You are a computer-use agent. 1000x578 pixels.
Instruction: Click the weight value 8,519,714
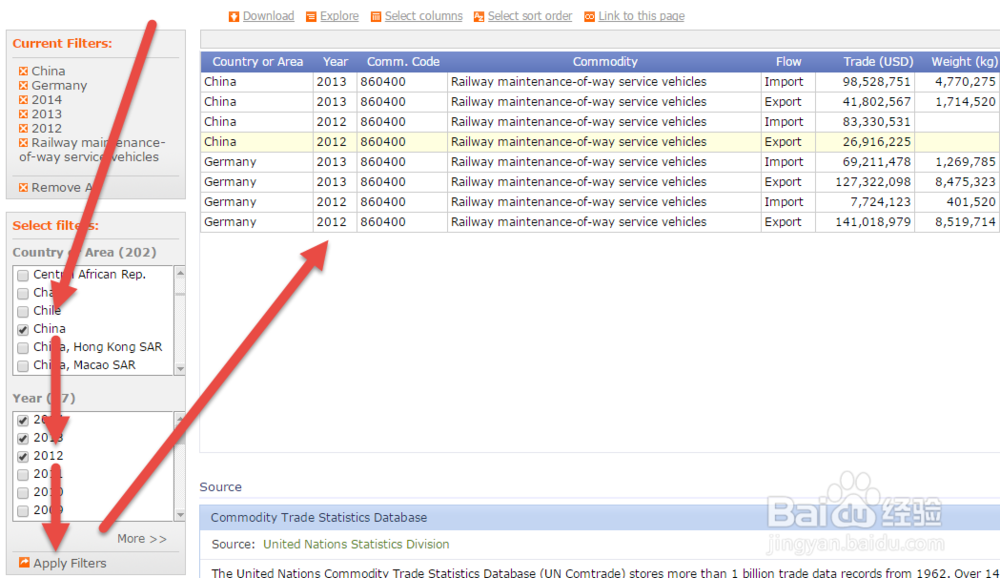point(965,222)
